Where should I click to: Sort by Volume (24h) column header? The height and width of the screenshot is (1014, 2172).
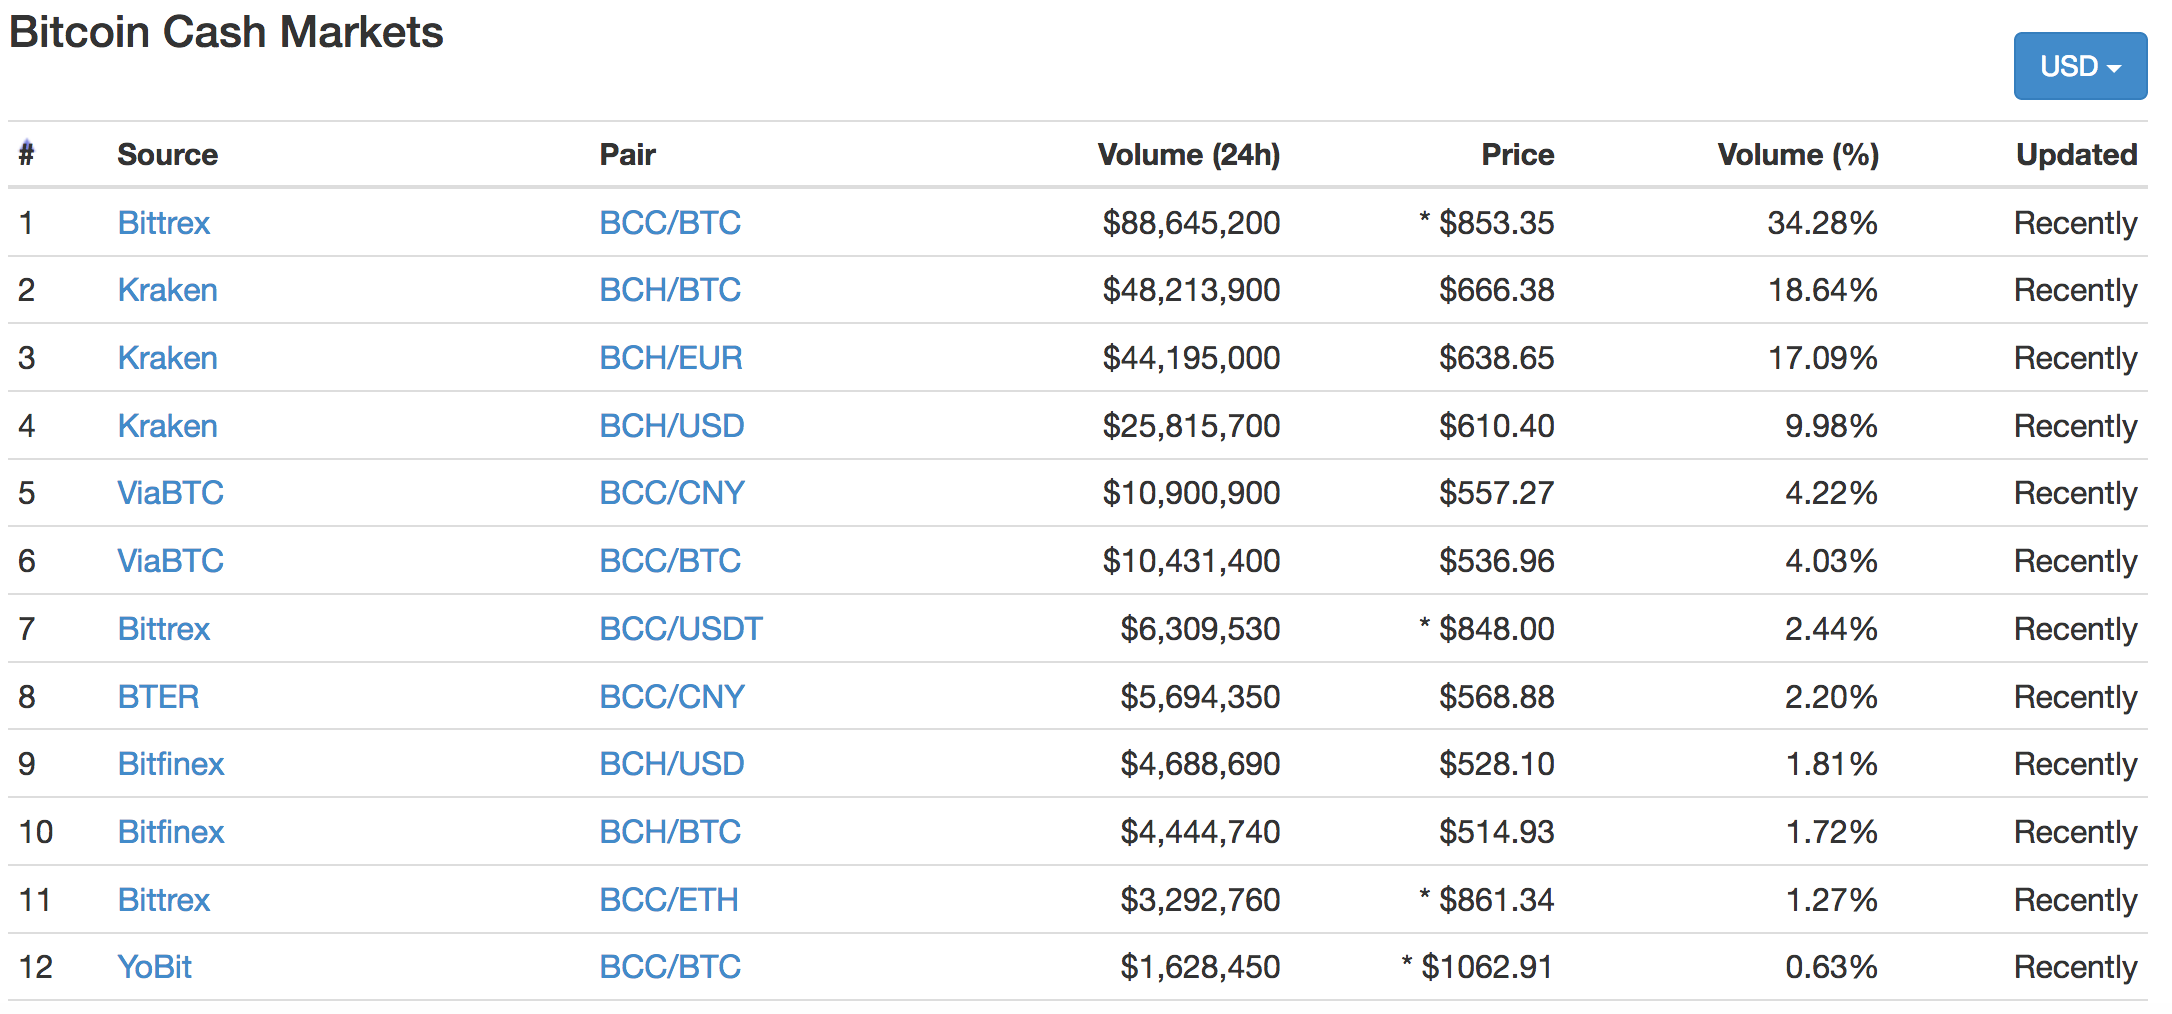1188,154
